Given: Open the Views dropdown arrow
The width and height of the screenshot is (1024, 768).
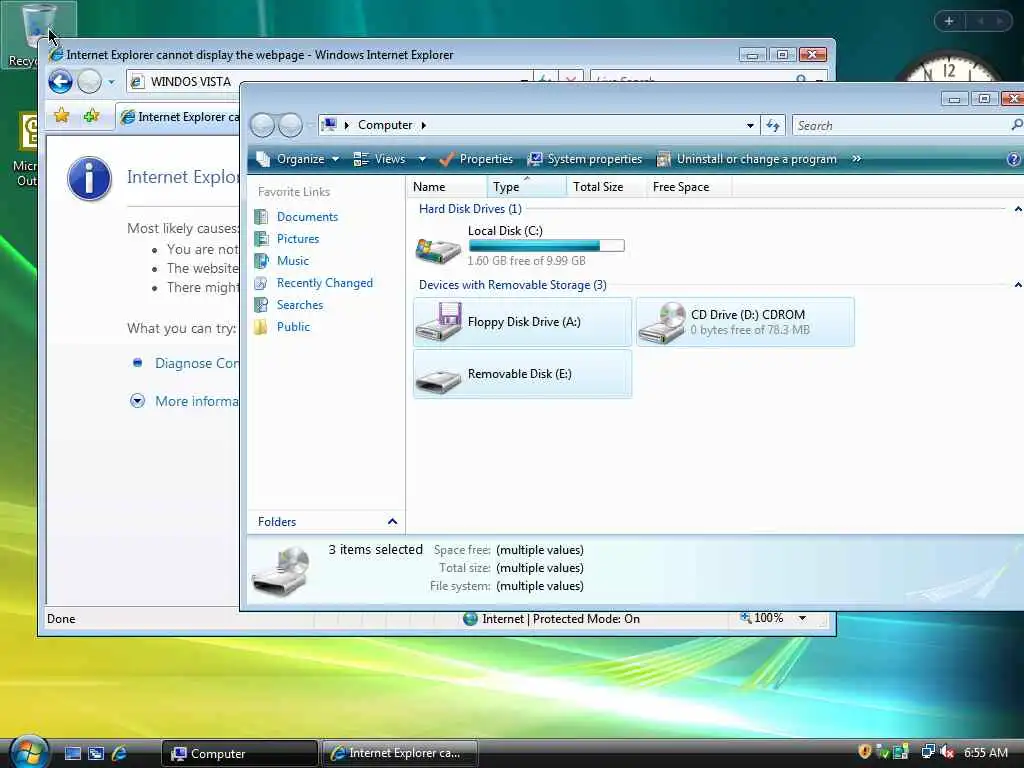Looking at the screenshot, I should coord(422,159).
